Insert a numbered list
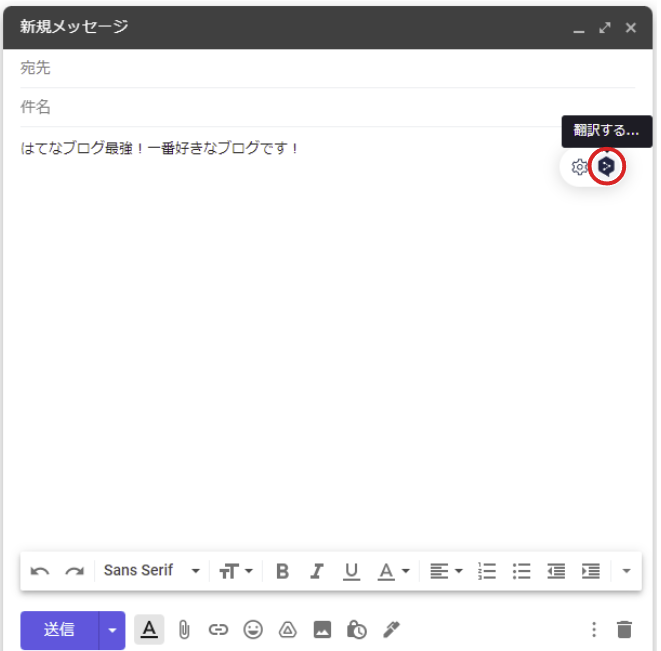This screenshot has height=651, width=661. 487,571
